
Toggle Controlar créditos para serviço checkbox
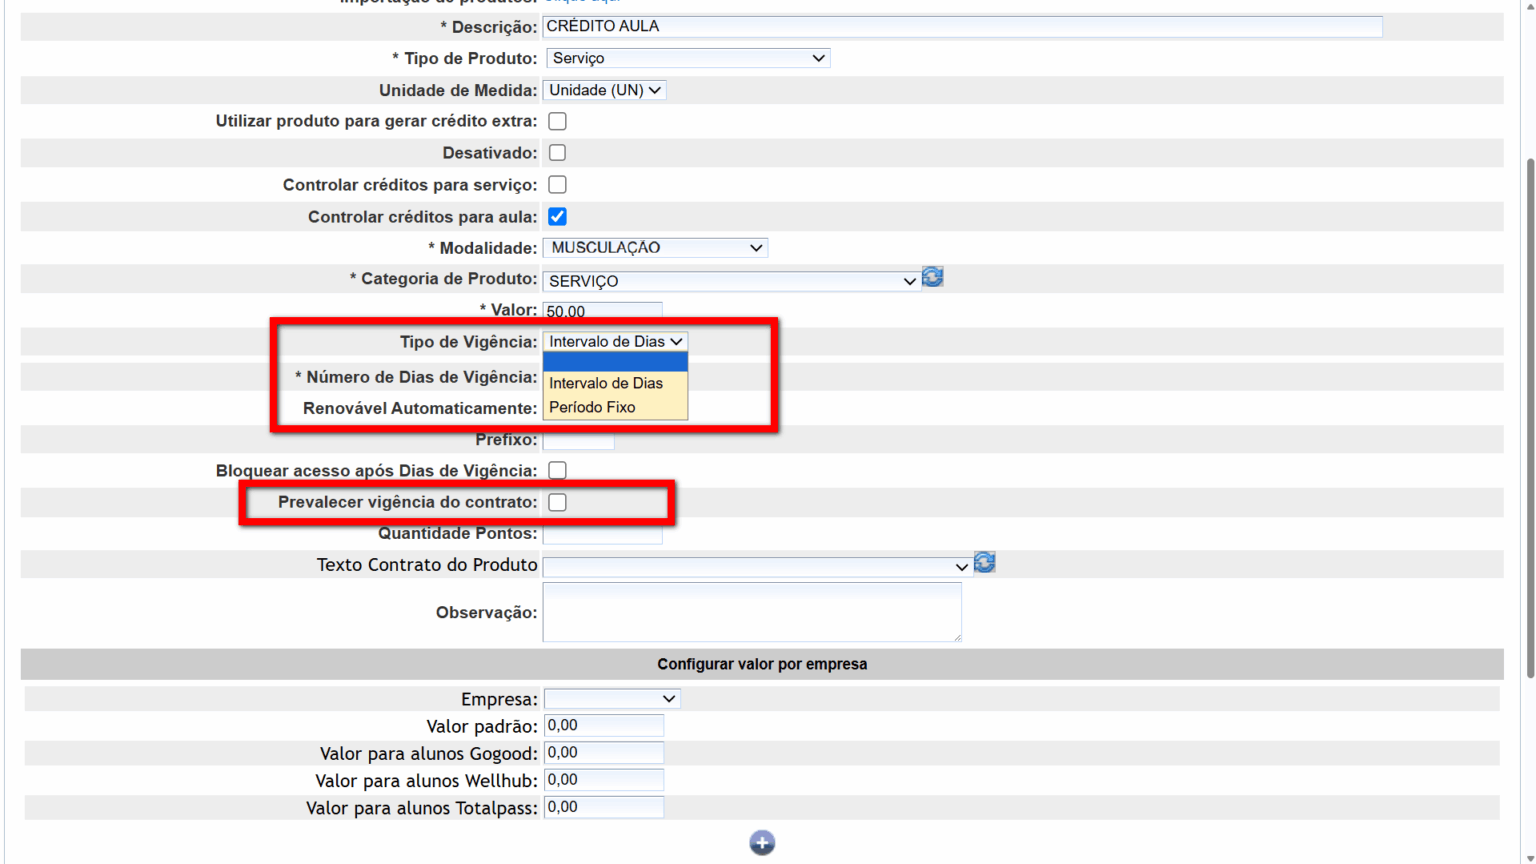point(557,185)
